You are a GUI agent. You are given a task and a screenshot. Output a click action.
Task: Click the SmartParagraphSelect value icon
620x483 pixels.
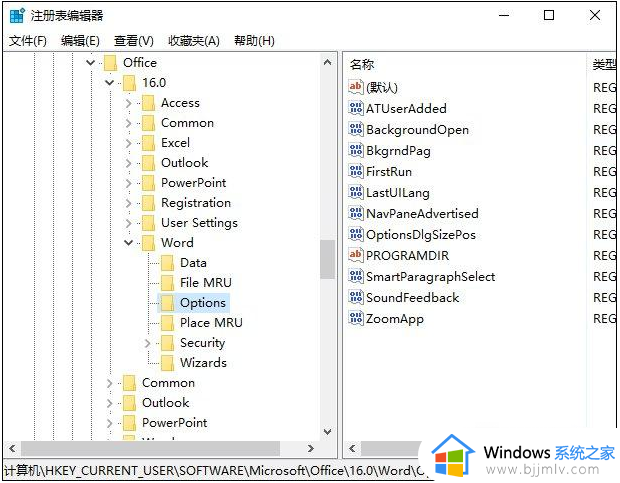click(x=355, y=276)
